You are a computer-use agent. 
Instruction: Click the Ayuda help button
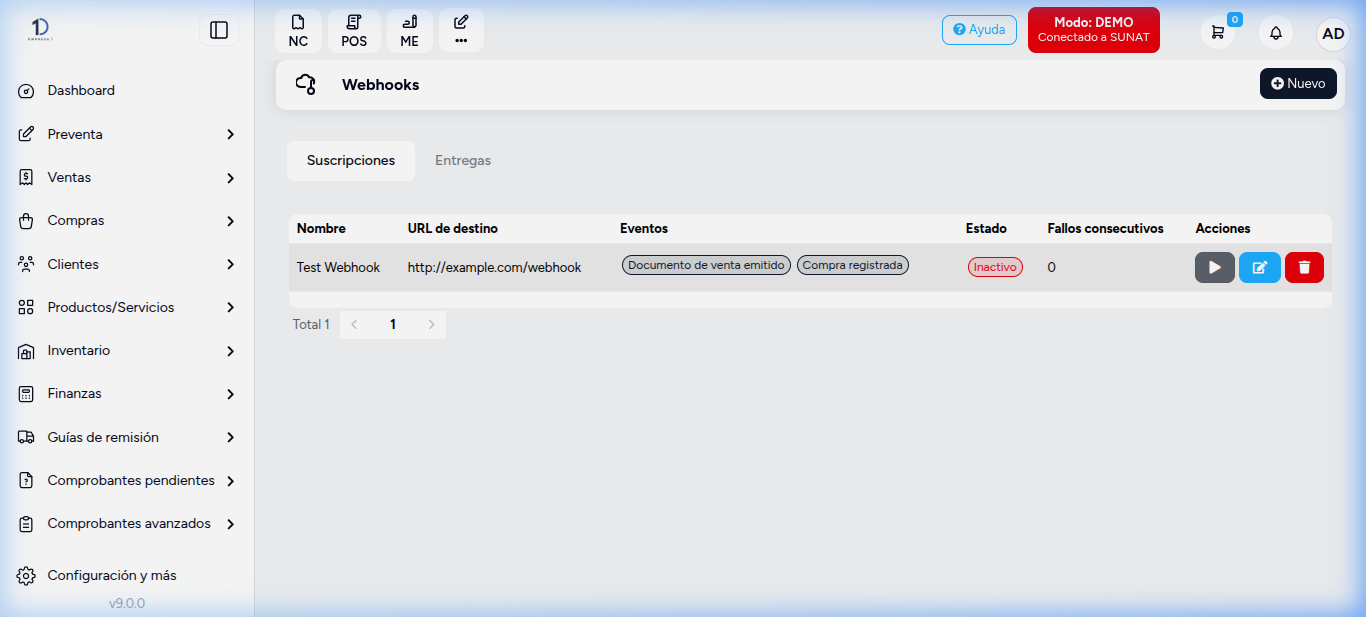979,30
